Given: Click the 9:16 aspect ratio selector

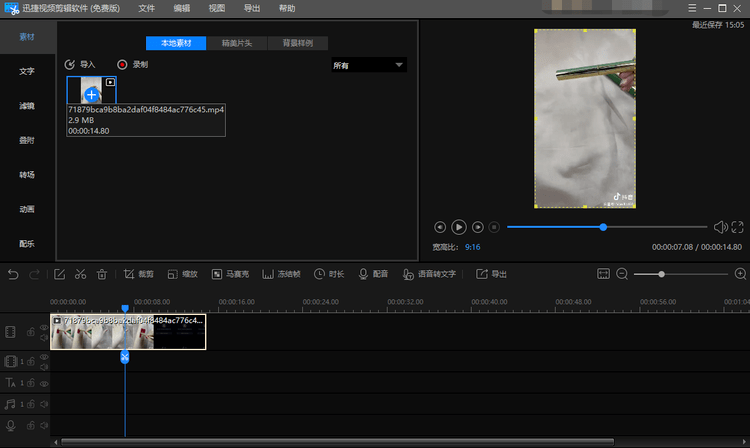Looking at the screenshot, I should point(472,246).
